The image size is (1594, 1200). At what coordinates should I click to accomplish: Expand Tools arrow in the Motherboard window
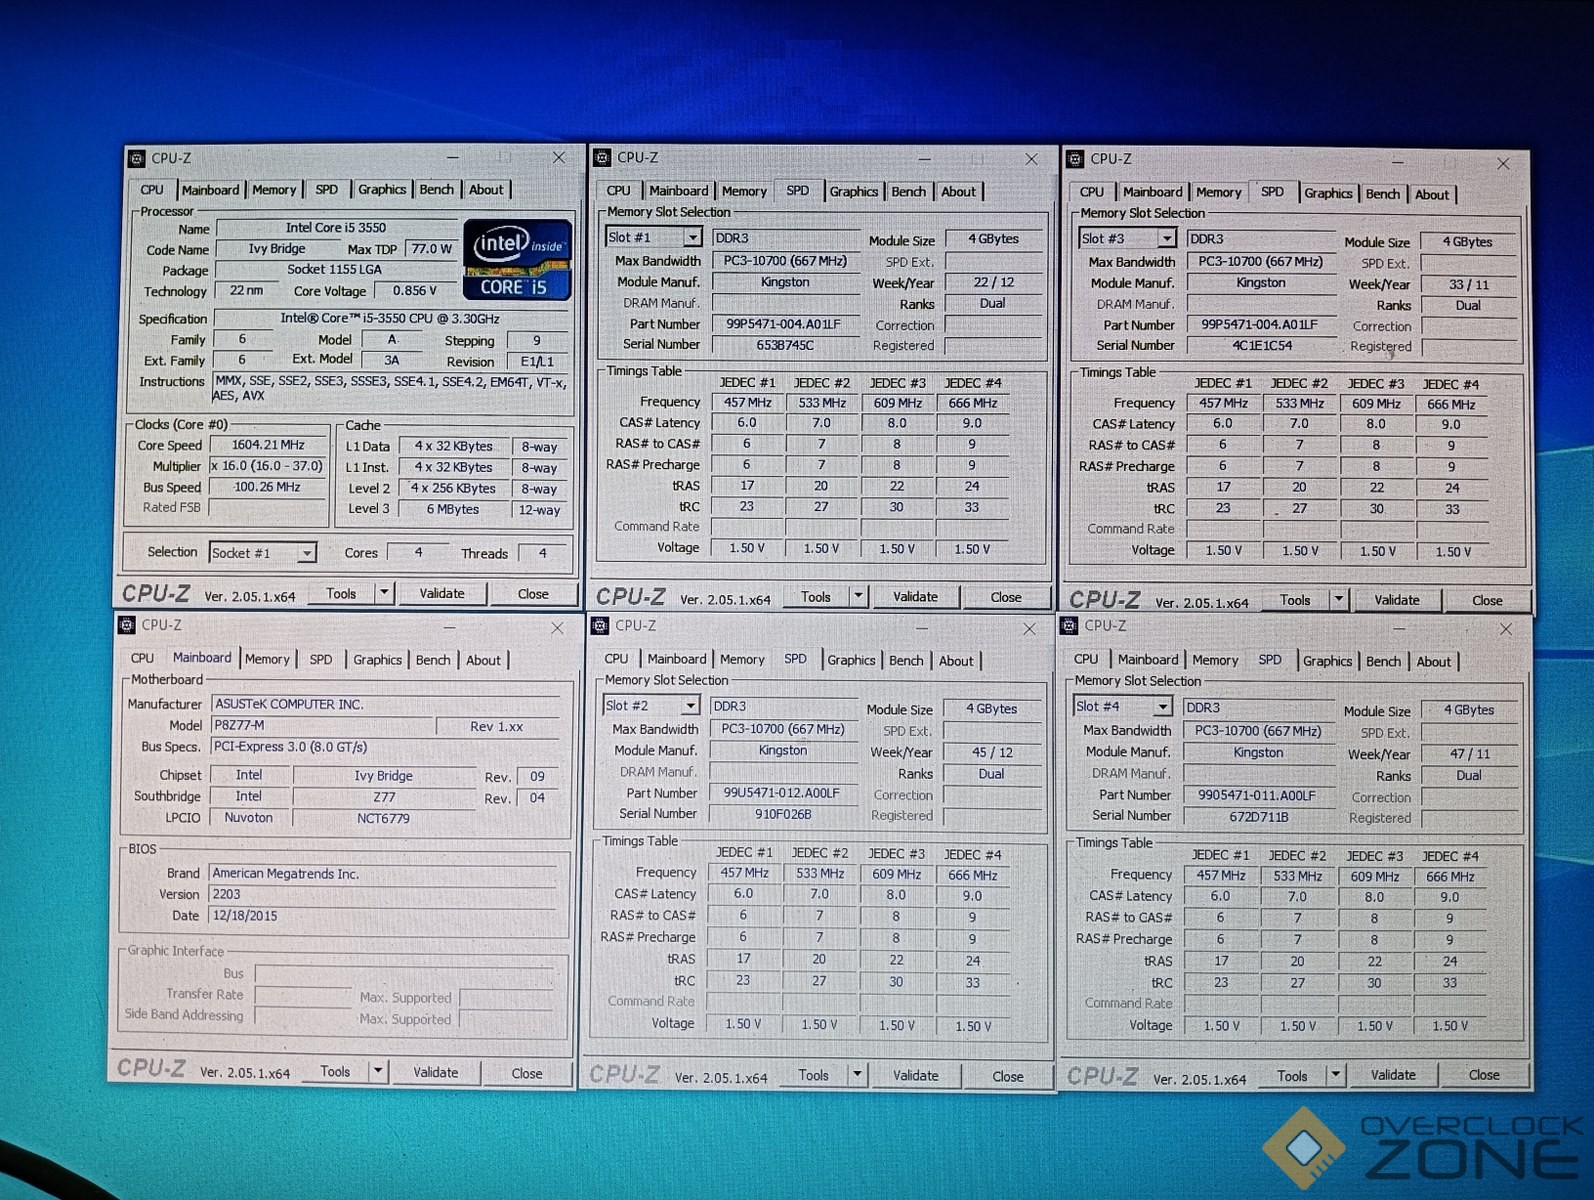click(378, 1071)
